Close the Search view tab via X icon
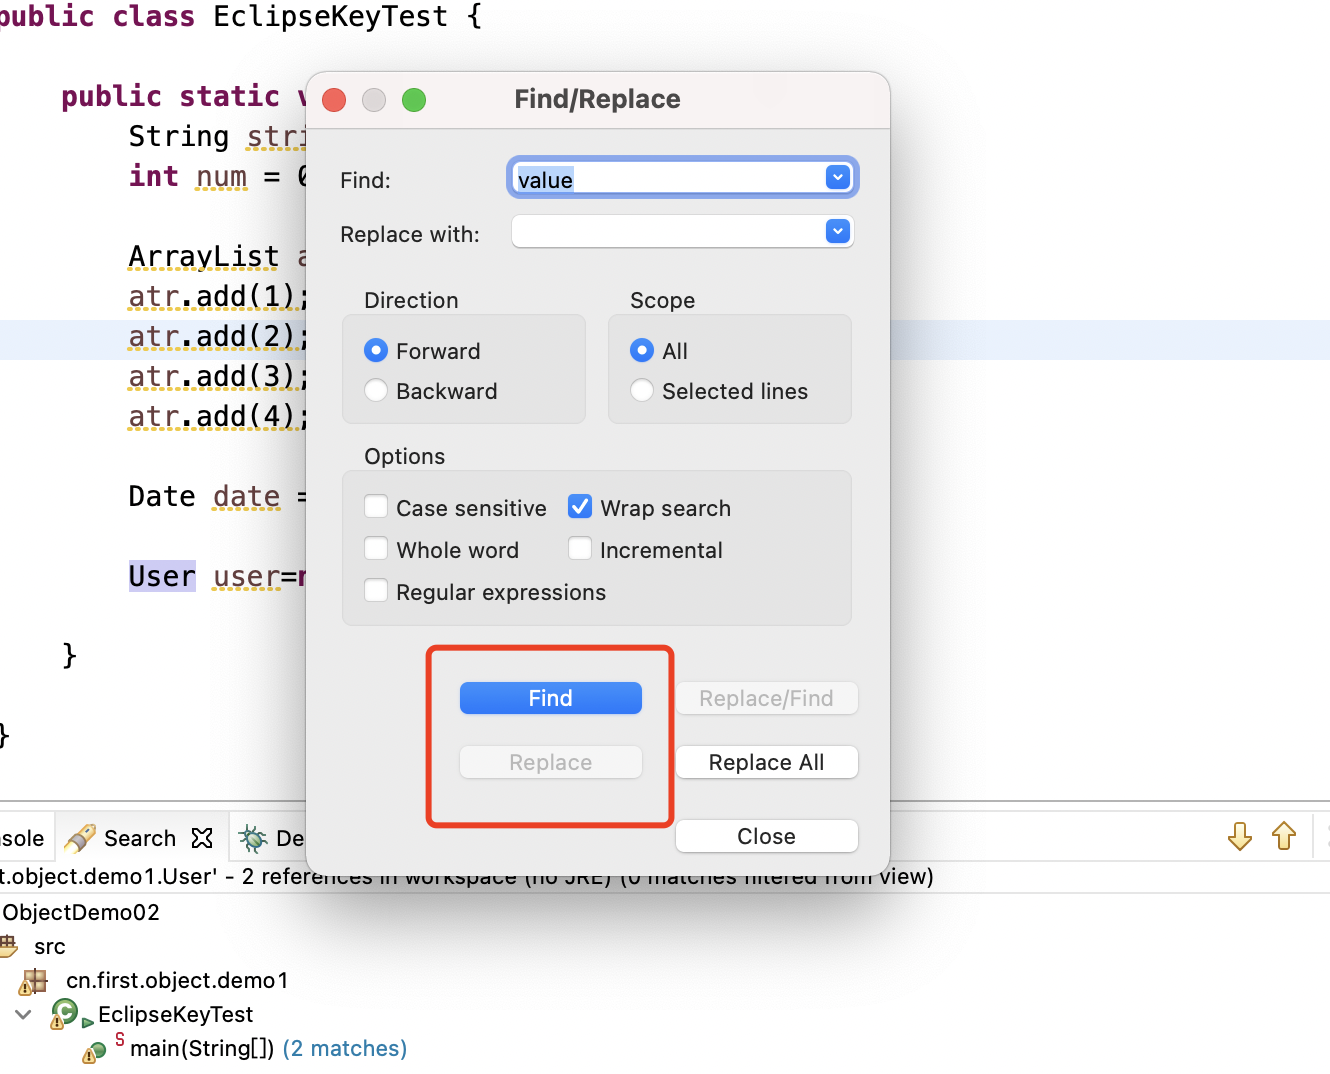Screen dimensions: 1330x1074 tap(202, 838)
